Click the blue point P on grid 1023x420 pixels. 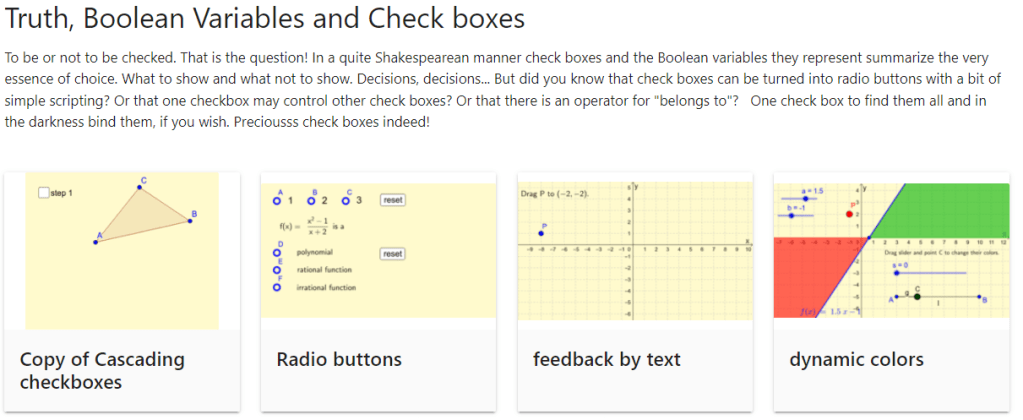click(541, 233)
